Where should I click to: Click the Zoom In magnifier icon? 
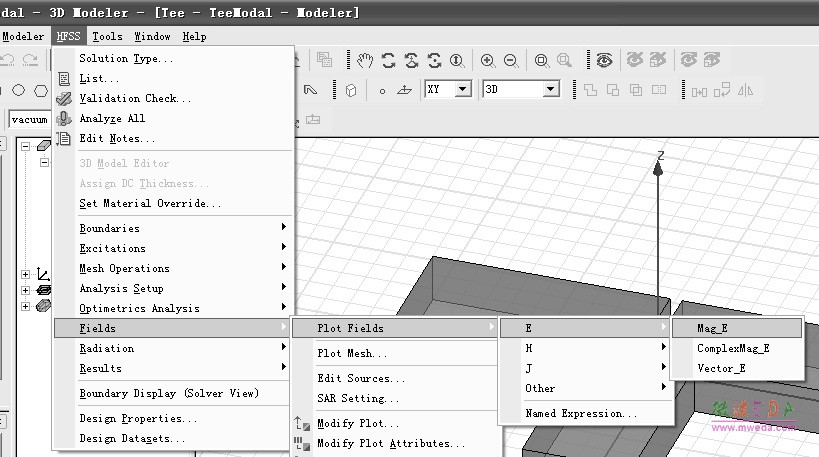[x=488, y=61]
